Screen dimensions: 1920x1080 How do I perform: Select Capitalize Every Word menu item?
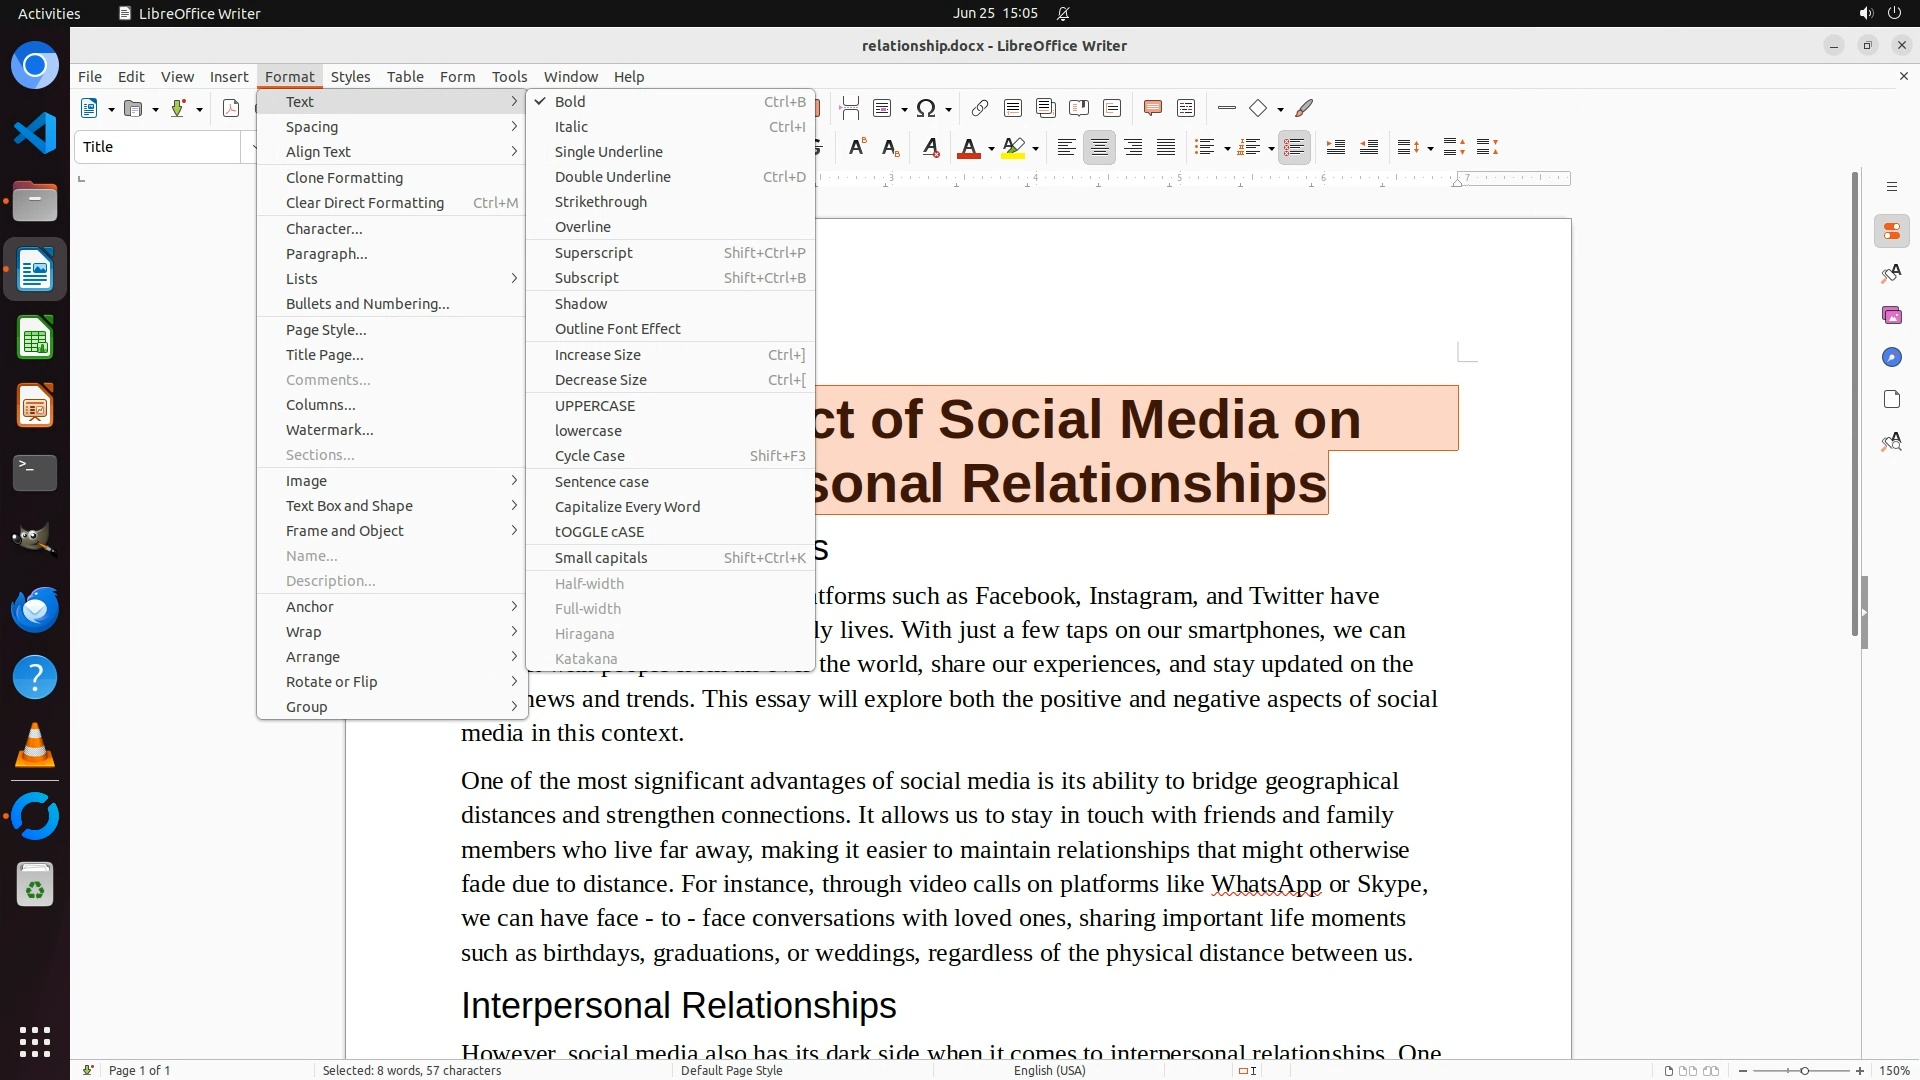pyautogui.click(x=627, y=507)
